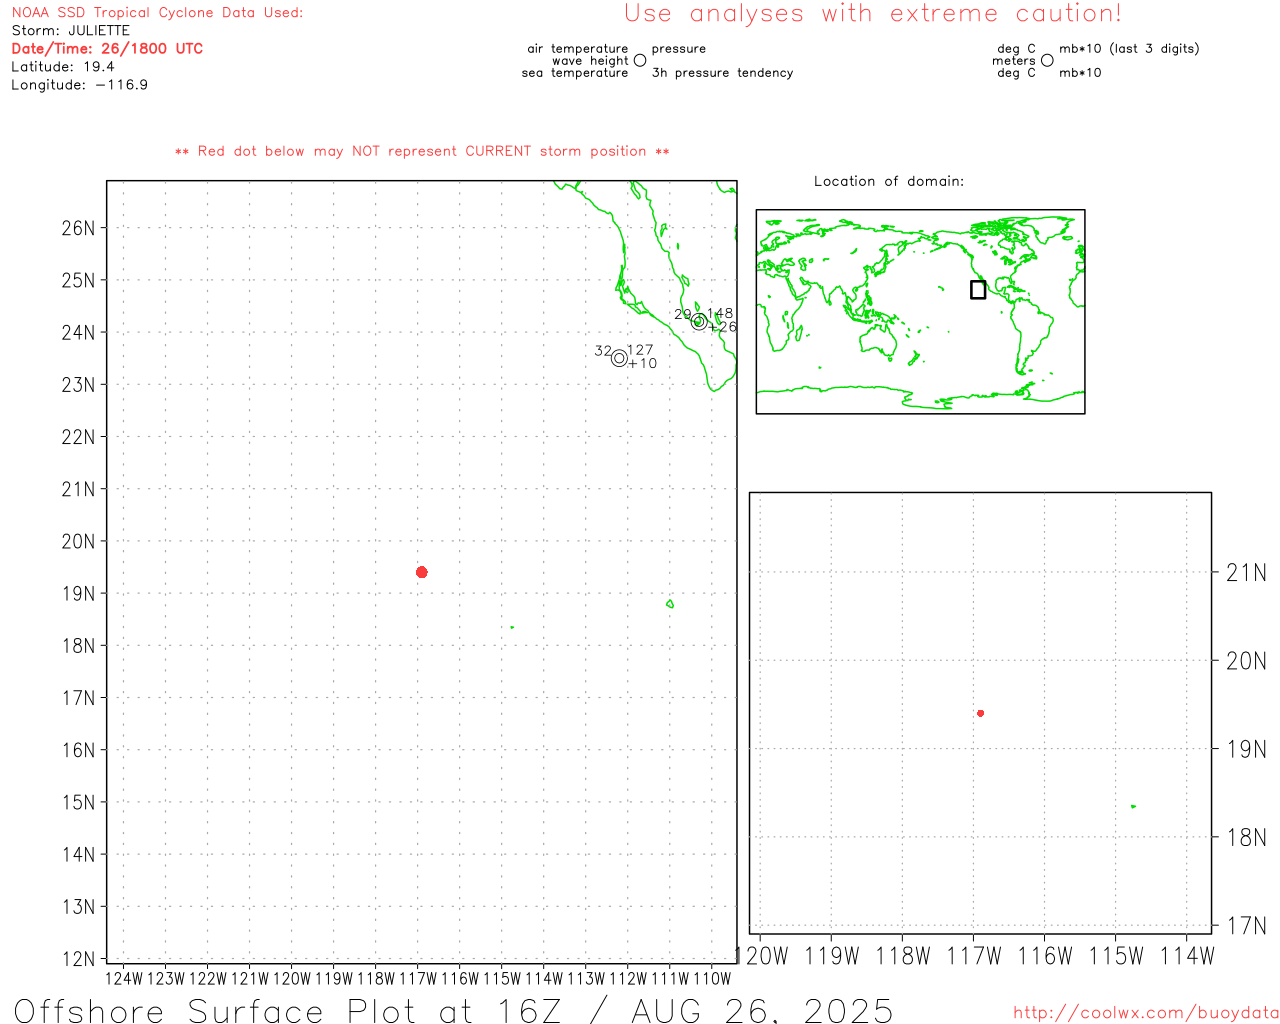
Task: Click 'meters' unit label in legend
Action: (x=1013, y=61)
